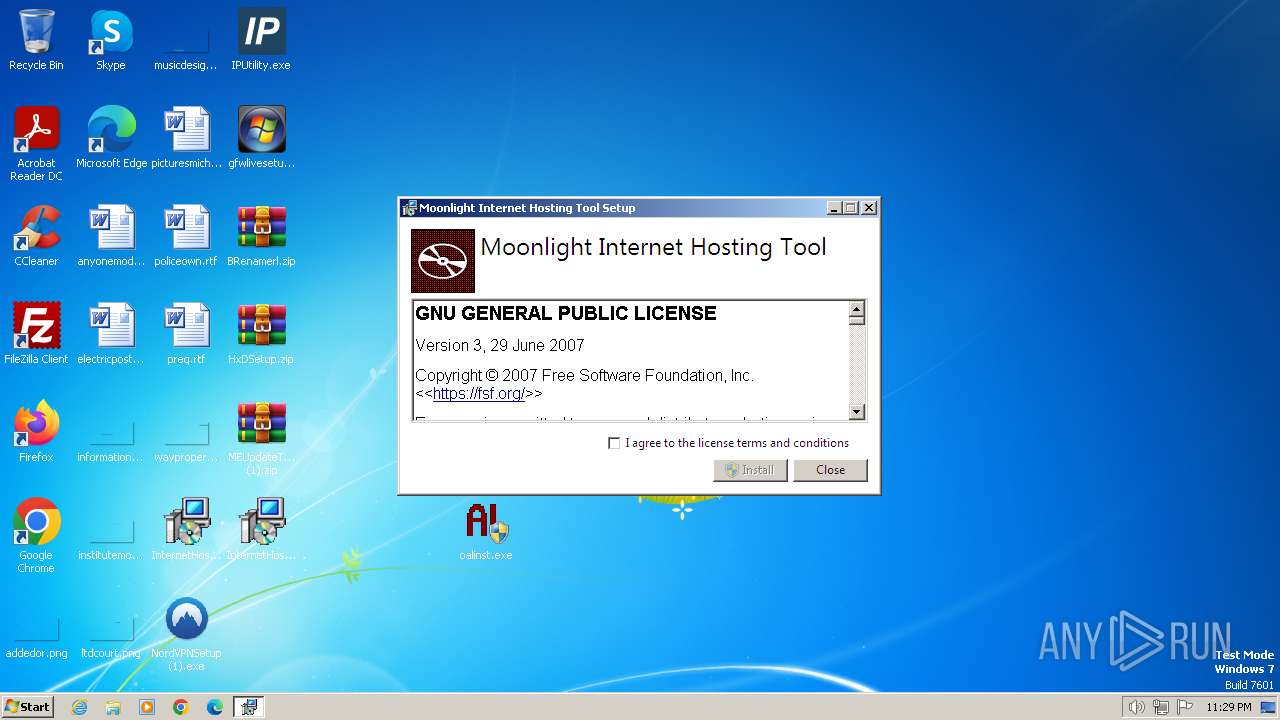Select the Firefox desktop shortcut
Screen dimensions: 1280x720
click(36, 432)
